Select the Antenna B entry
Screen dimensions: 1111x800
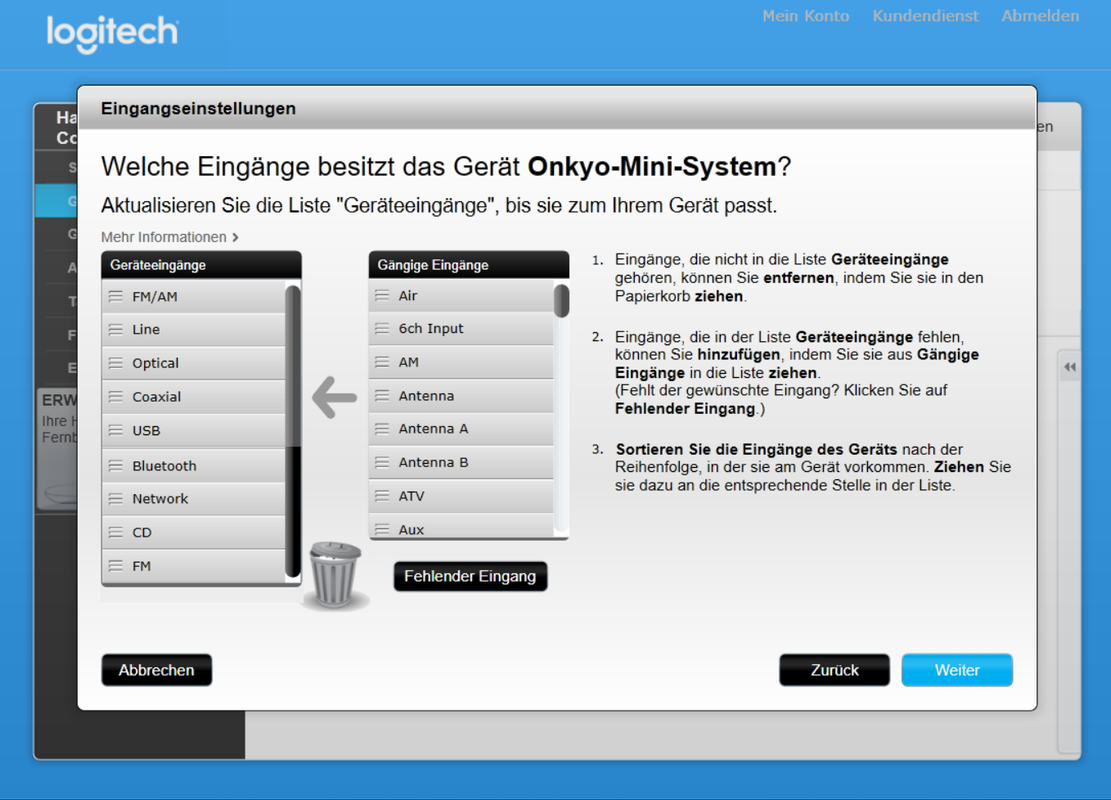[x=461, y=462]
